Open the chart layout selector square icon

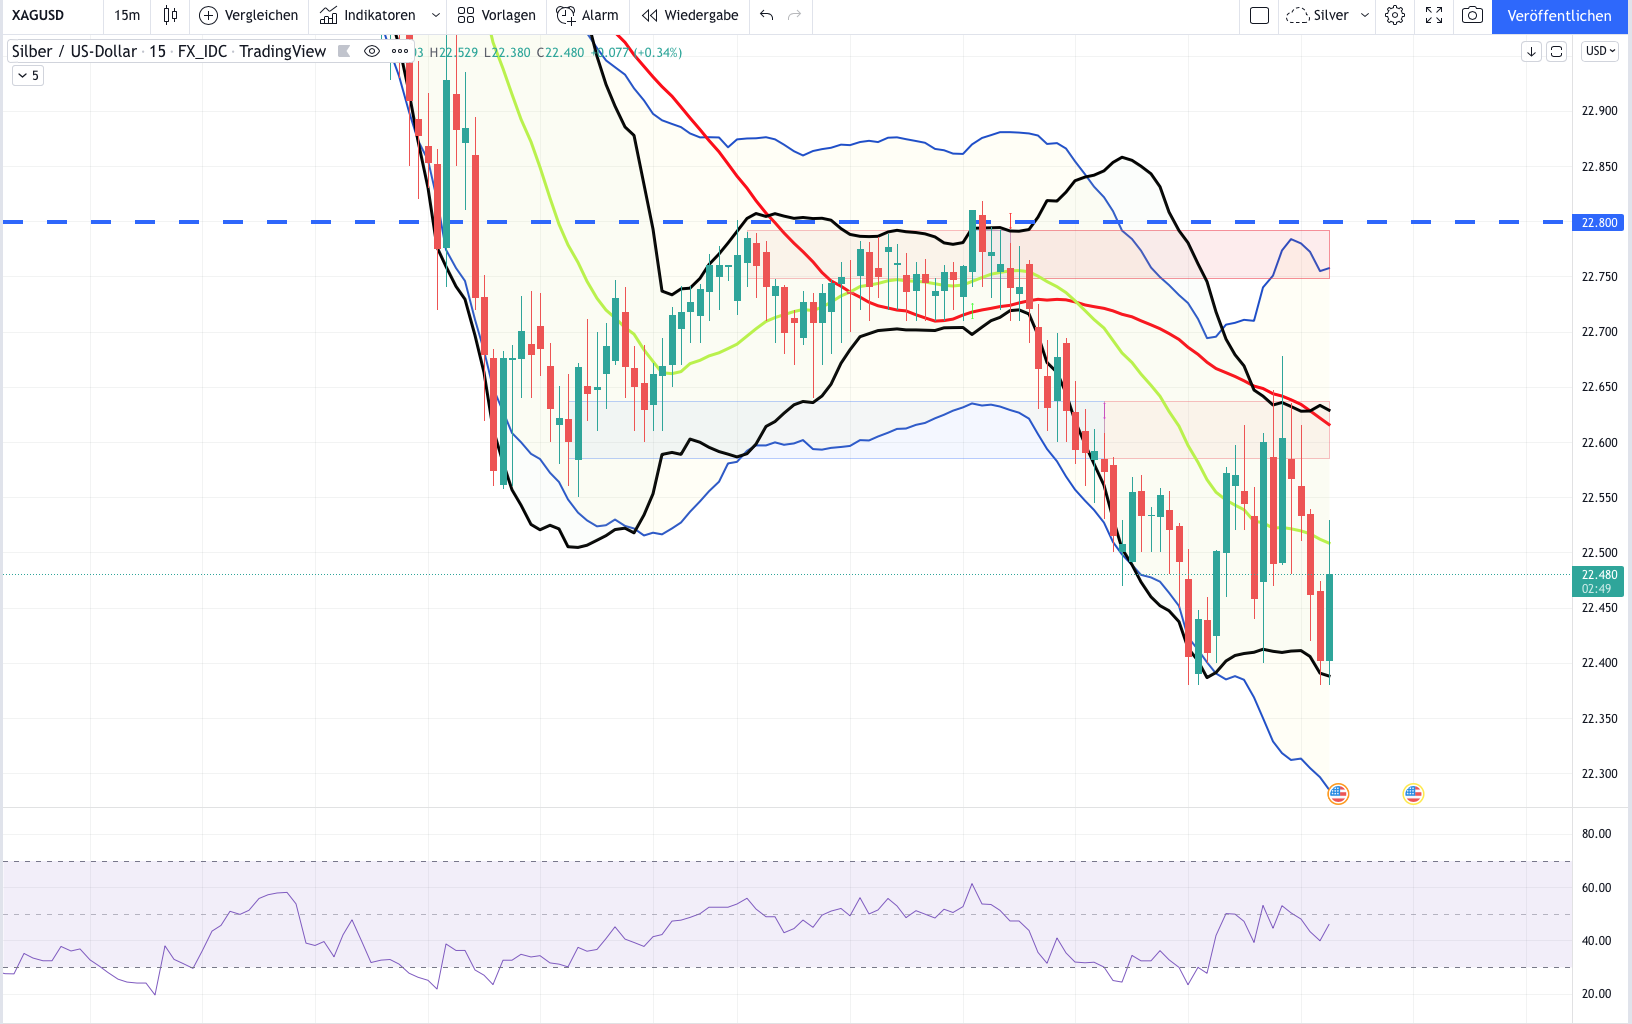coord(1260,15)
